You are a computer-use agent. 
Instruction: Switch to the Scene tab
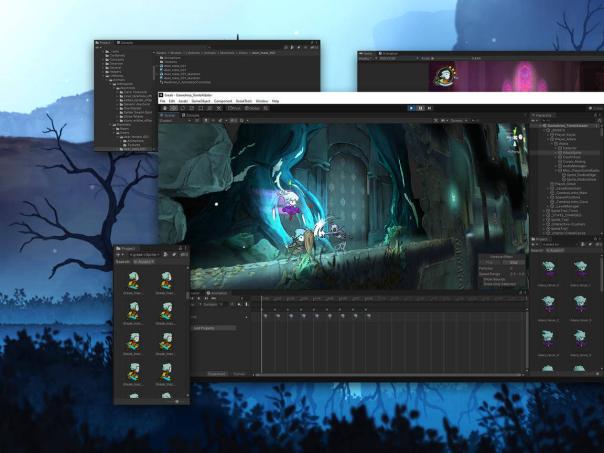[169, 115]
